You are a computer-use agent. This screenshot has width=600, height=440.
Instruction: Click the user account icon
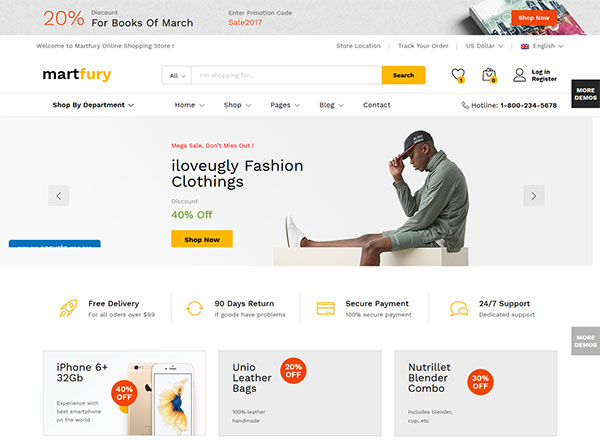pos(519,74)
